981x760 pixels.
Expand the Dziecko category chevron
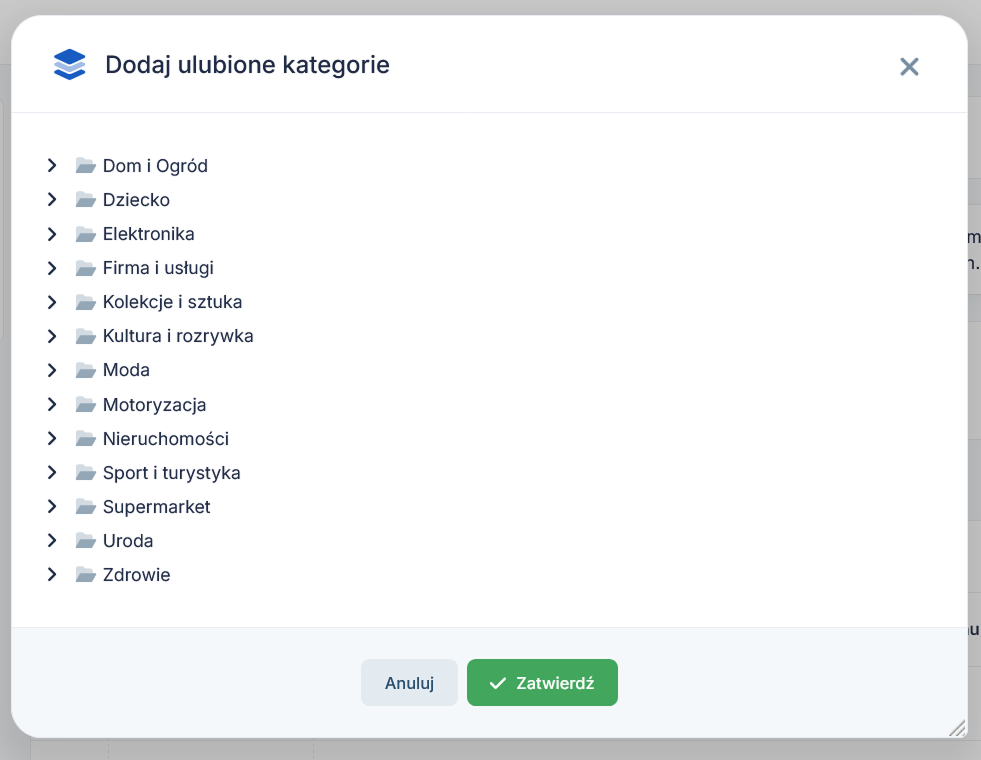coord(52,200)
